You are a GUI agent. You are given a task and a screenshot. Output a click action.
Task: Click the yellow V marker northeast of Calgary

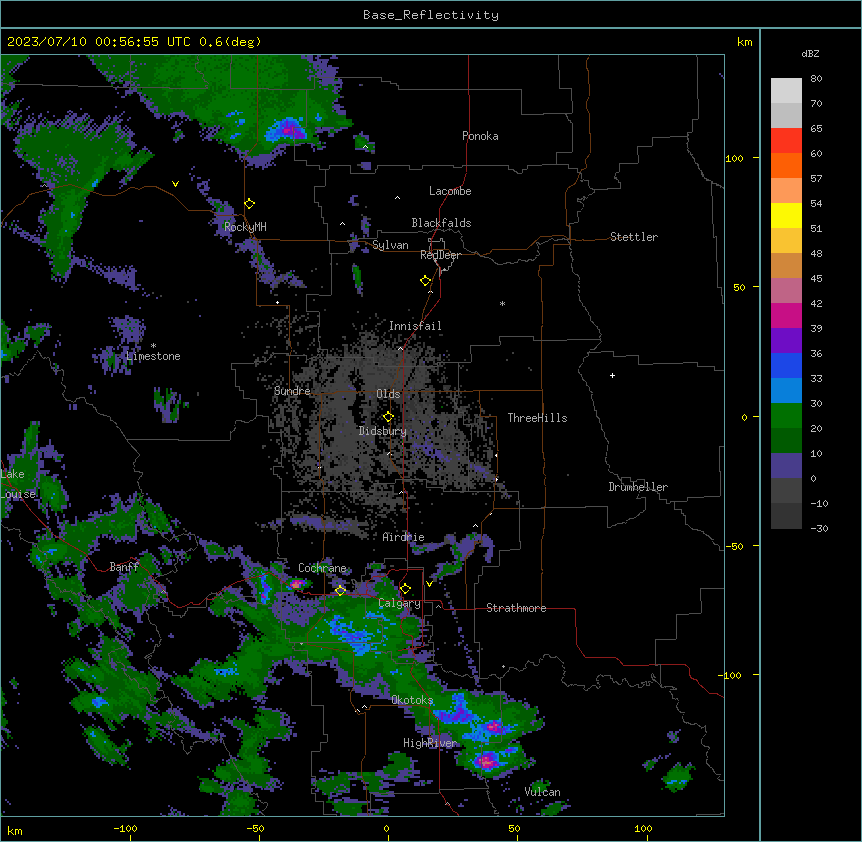(x=429, y=584)
